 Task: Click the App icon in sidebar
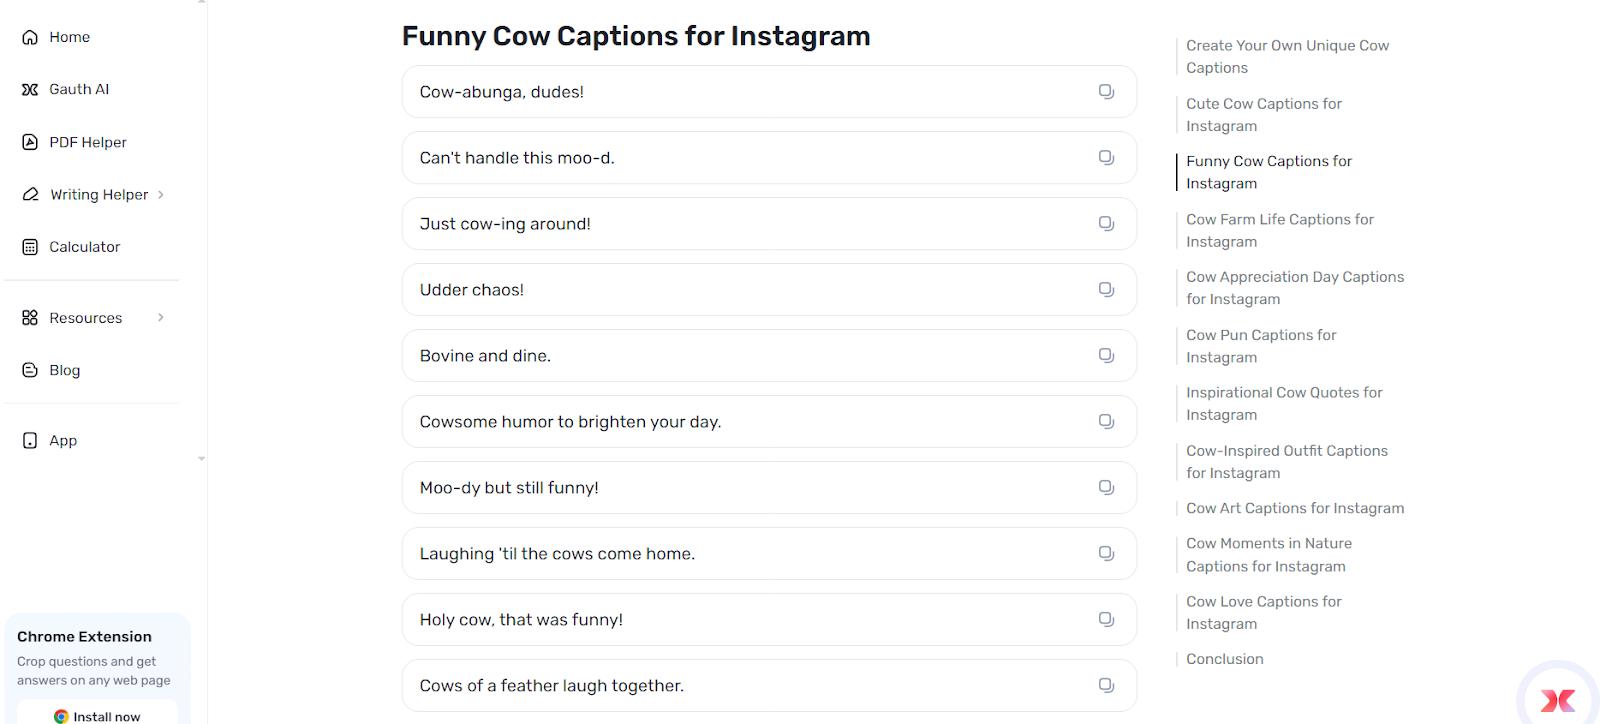(x=30, y=440)
